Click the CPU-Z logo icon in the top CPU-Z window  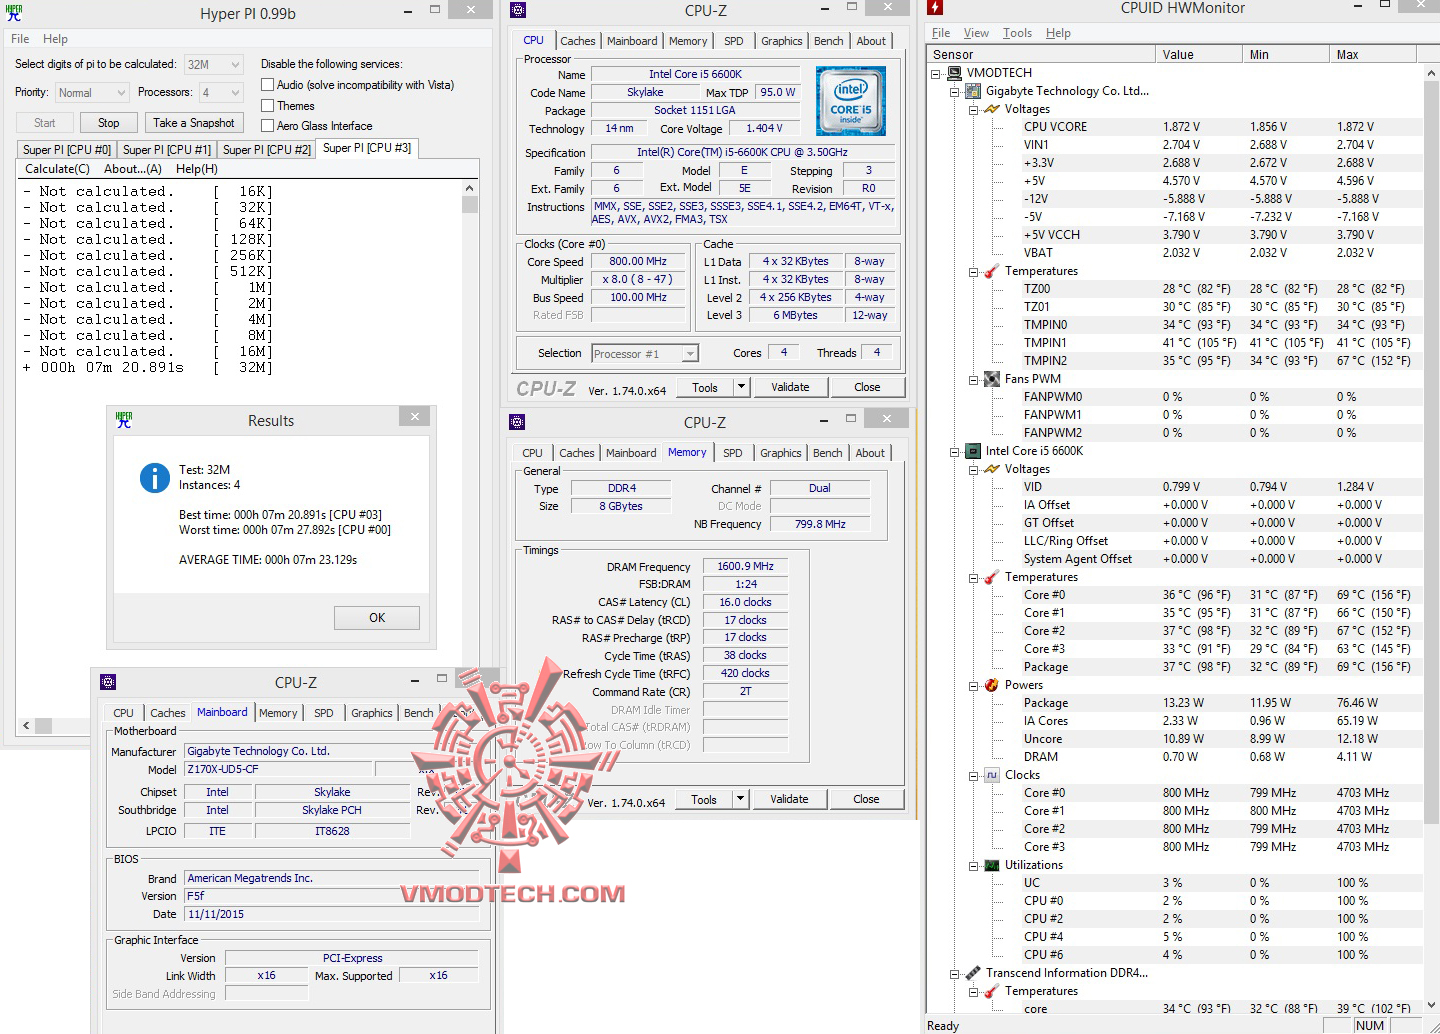pyautogui.click(x=517, y=10)
